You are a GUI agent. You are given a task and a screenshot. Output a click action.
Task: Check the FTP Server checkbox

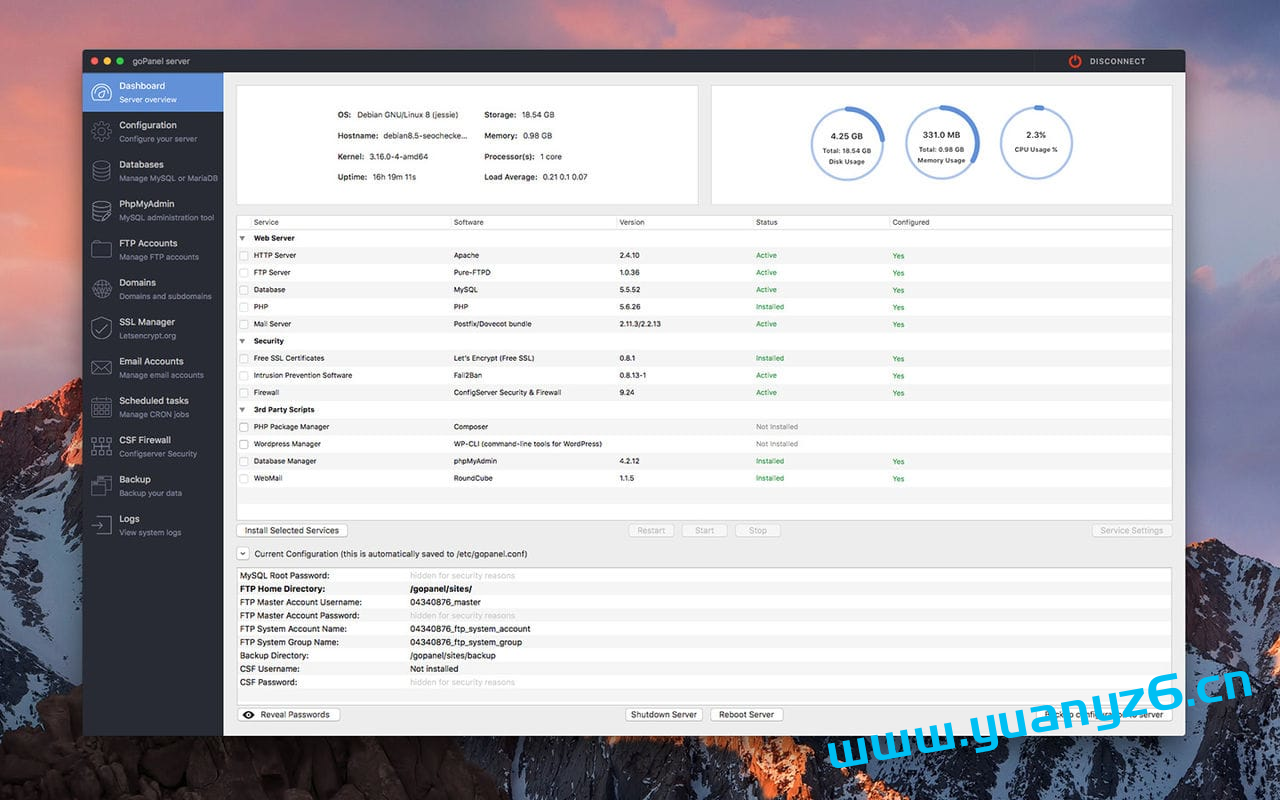tap(243, 273)
